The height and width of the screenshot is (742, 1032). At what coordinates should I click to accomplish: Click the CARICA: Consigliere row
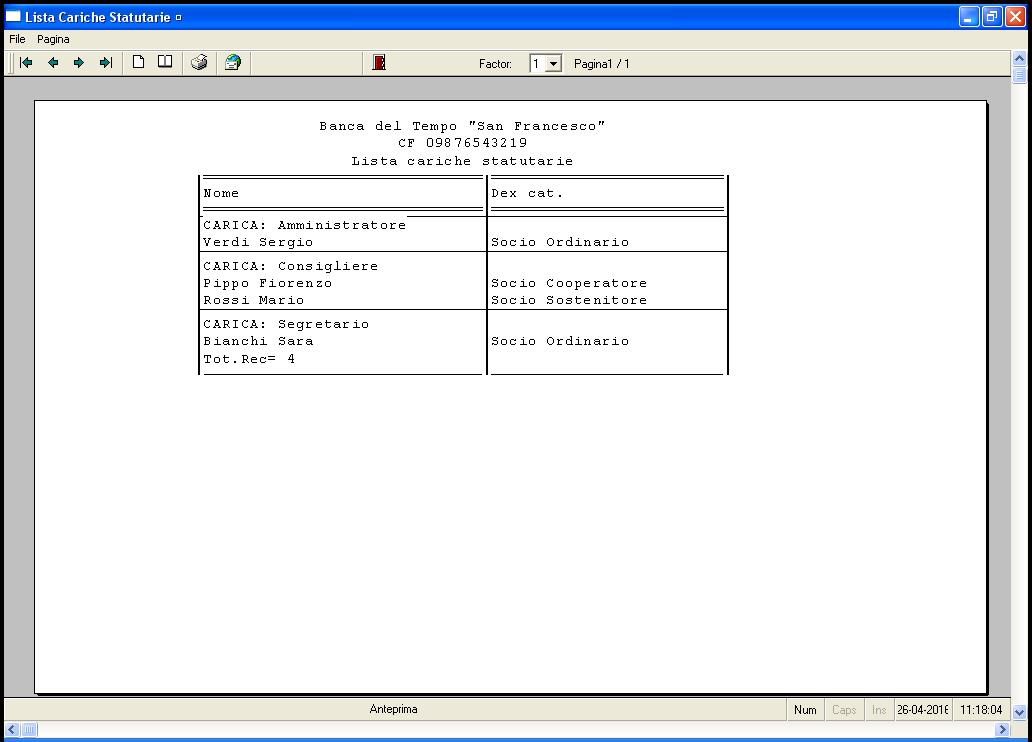[291, 266]
